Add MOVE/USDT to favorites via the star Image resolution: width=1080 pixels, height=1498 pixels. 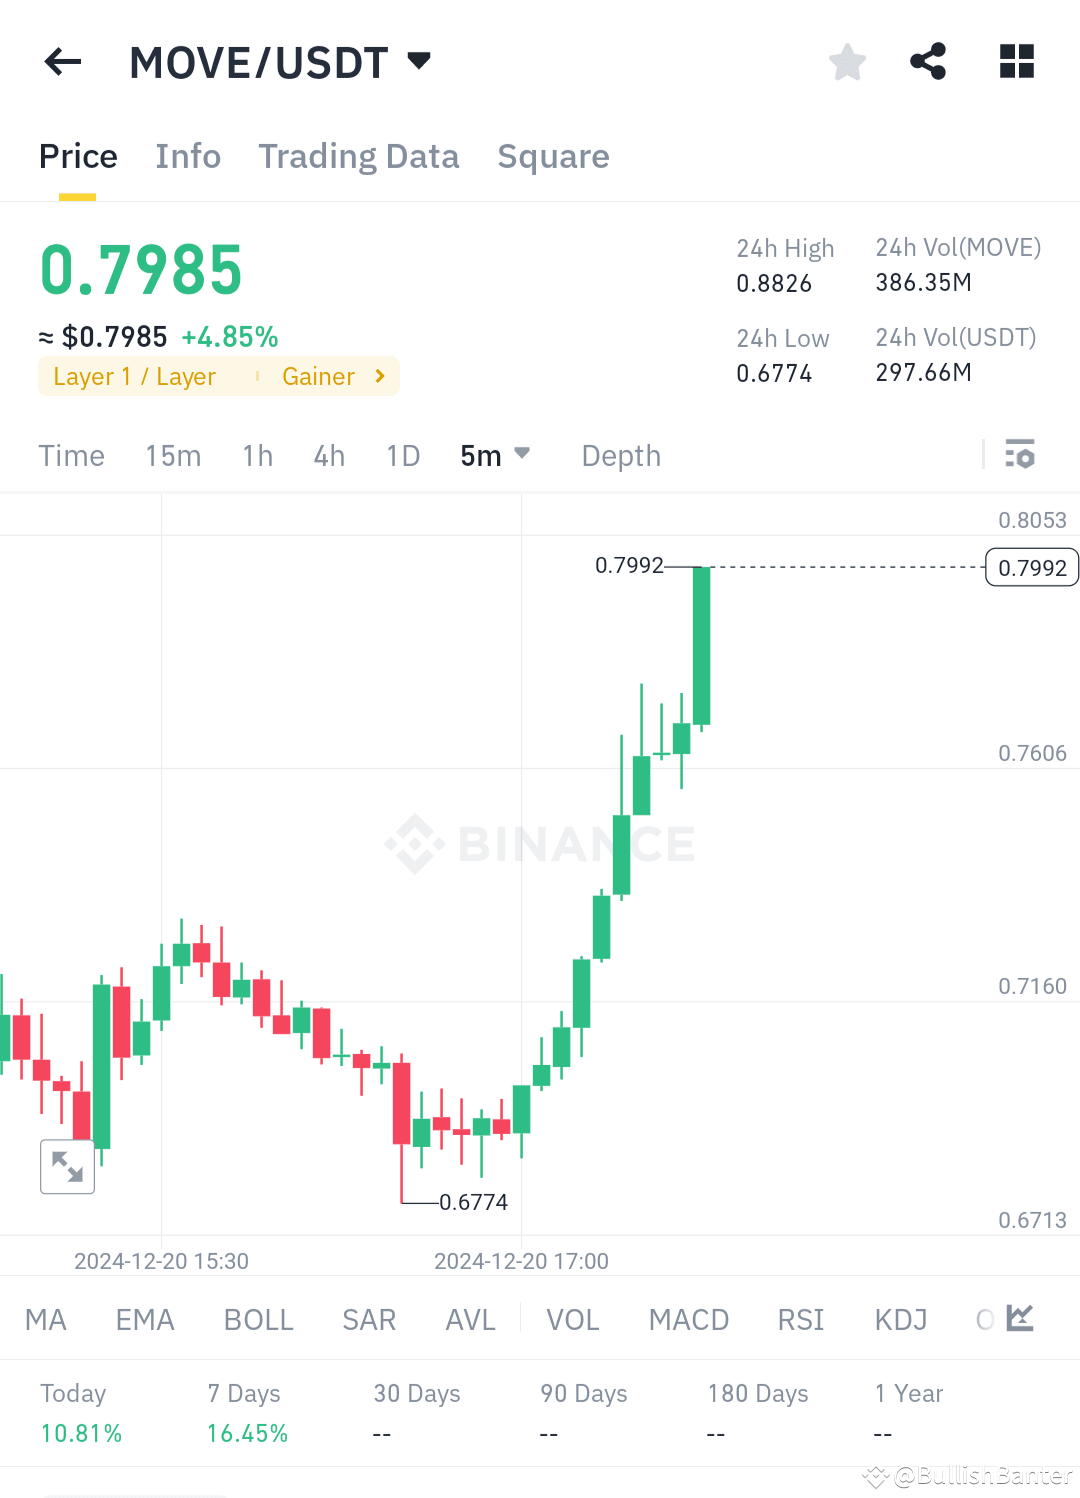pyautogui.click(x=847, y=61)
